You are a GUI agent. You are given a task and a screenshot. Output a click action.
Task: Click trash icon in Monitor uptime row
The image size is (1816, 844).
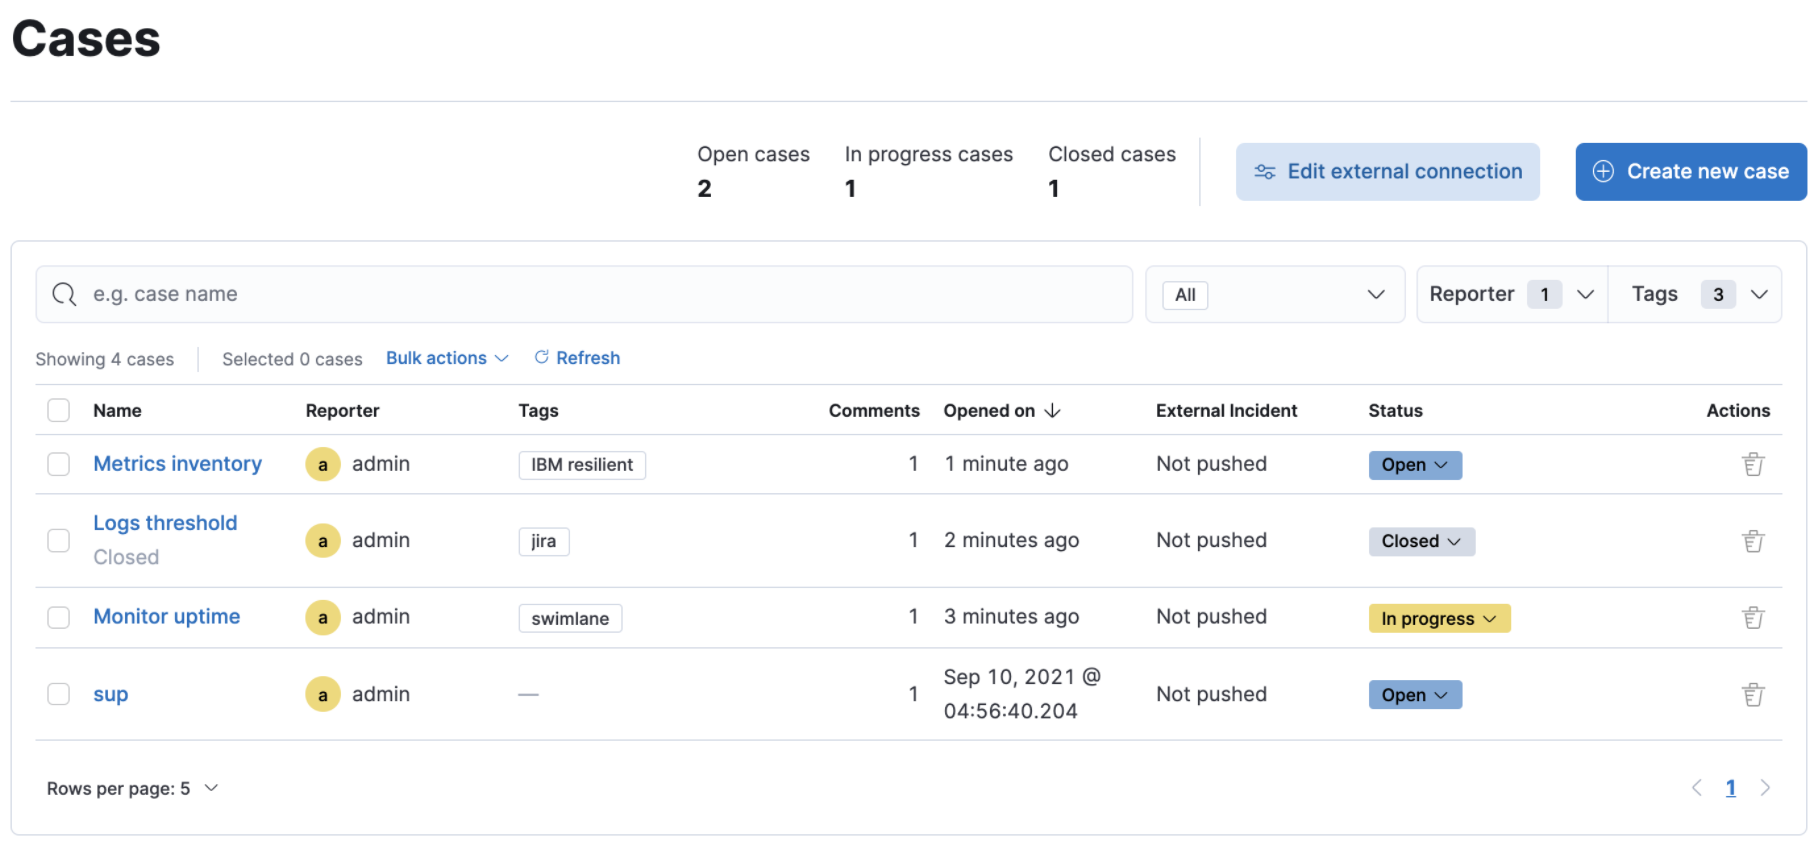click(x=1752, y=618)
